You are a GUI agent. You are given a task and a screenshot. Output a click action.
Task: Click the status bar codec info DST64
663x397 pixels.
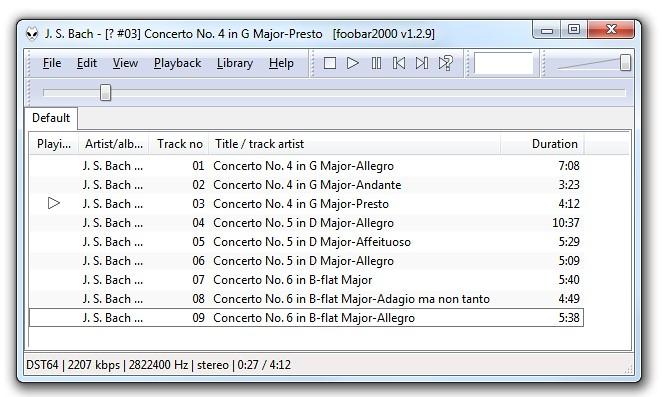[42, 365]
